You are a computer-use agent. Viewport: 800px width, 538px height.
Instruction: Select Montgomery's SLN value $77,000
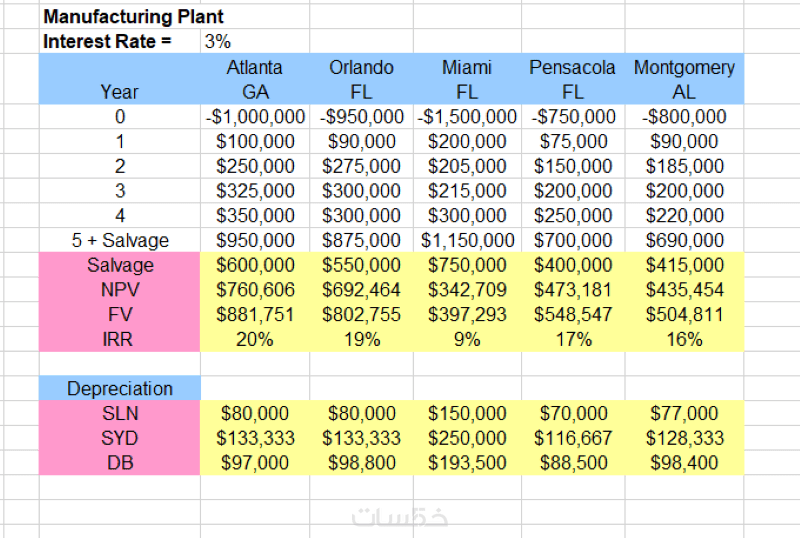(684, 413)
